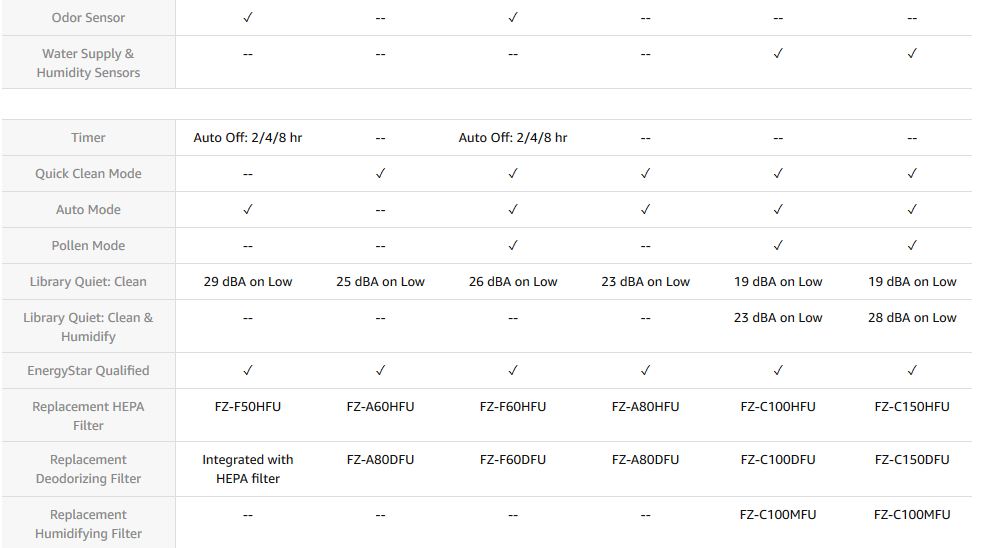The image size is (981, 548).
Task: Click the Odor Sensor checkmark in first product column
Action: (x=248, y=18)
